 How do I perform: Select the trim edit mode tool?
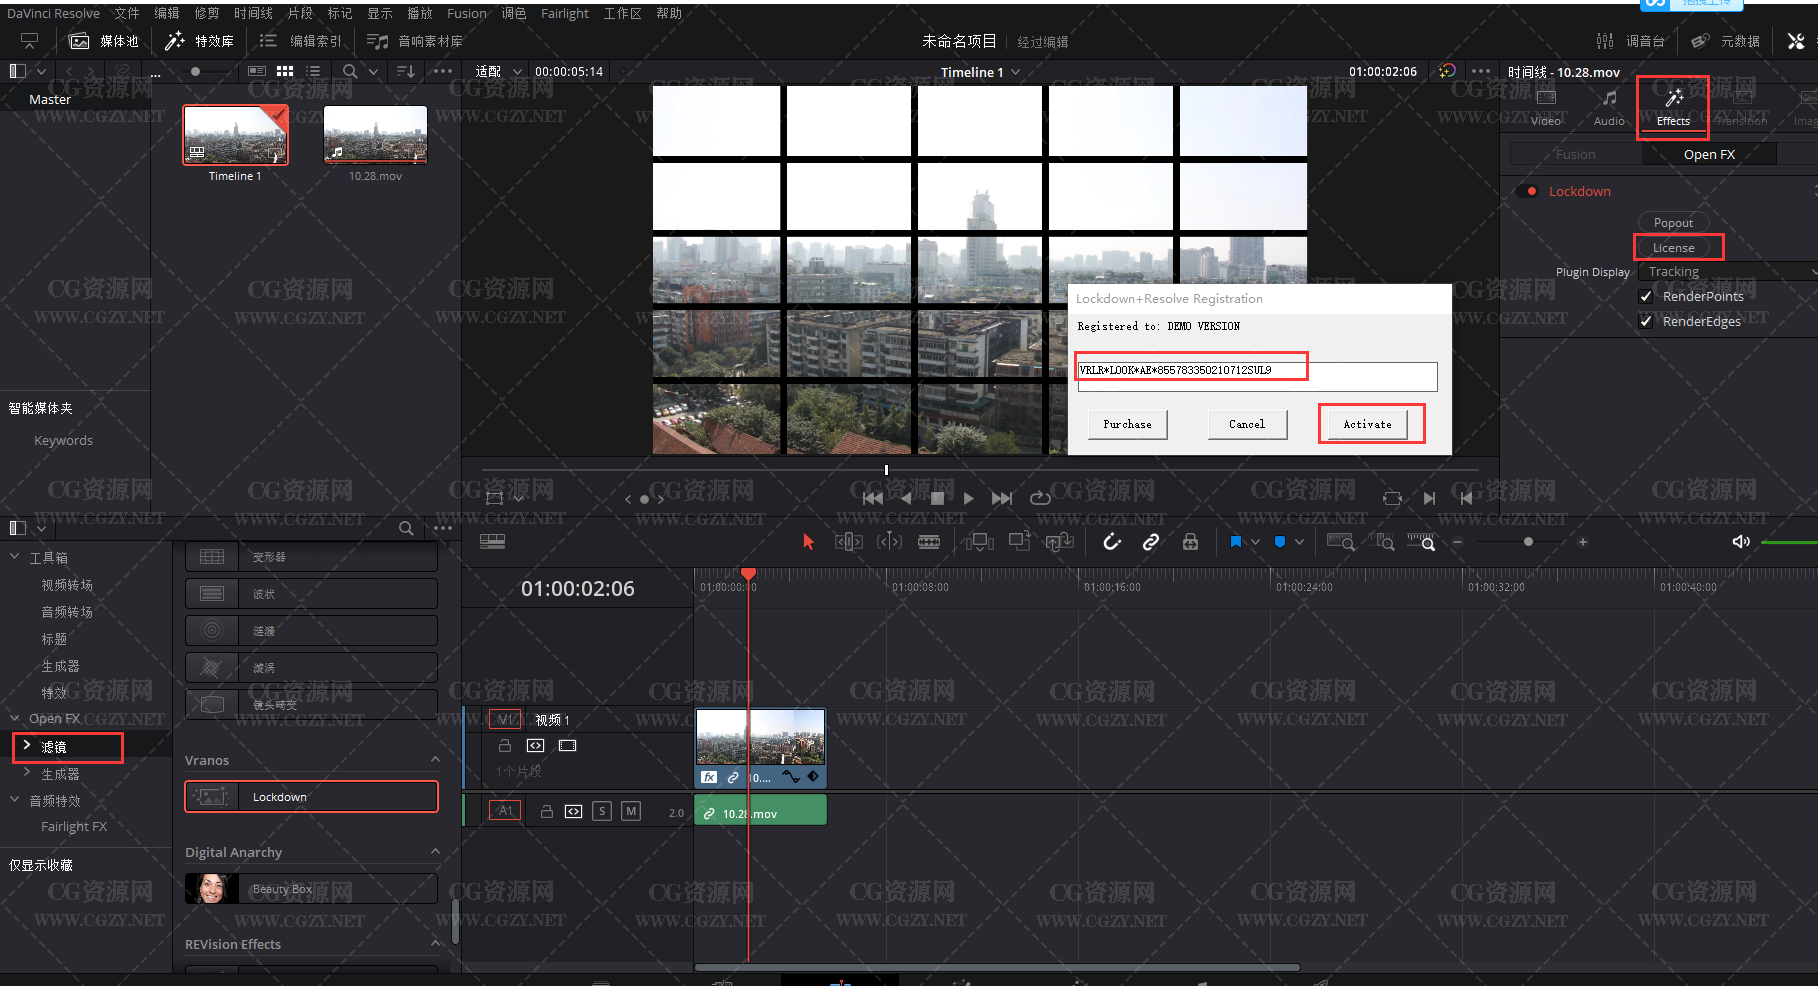click(x=848, y=542)
